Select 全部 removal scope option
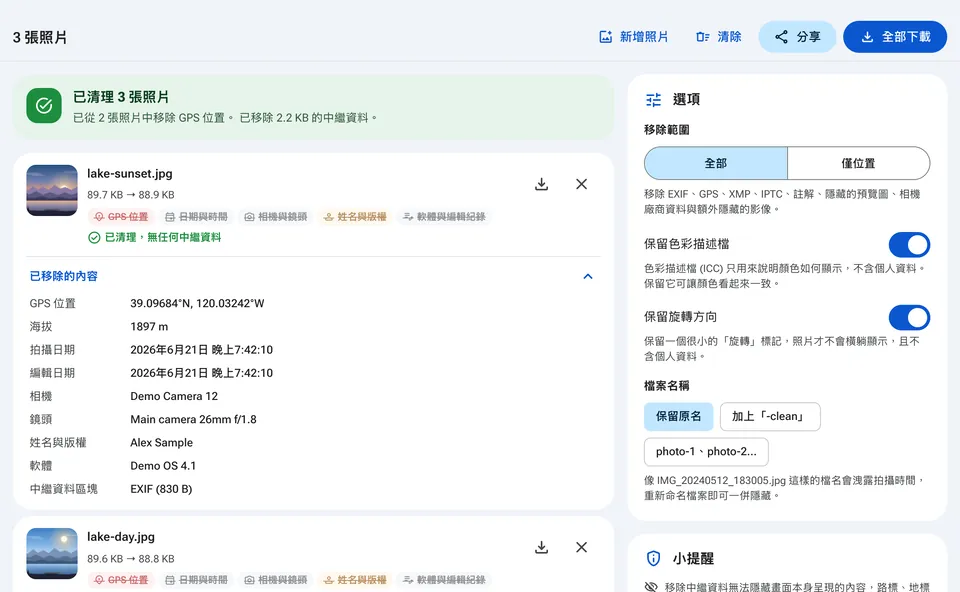 (x=716, y=163)
